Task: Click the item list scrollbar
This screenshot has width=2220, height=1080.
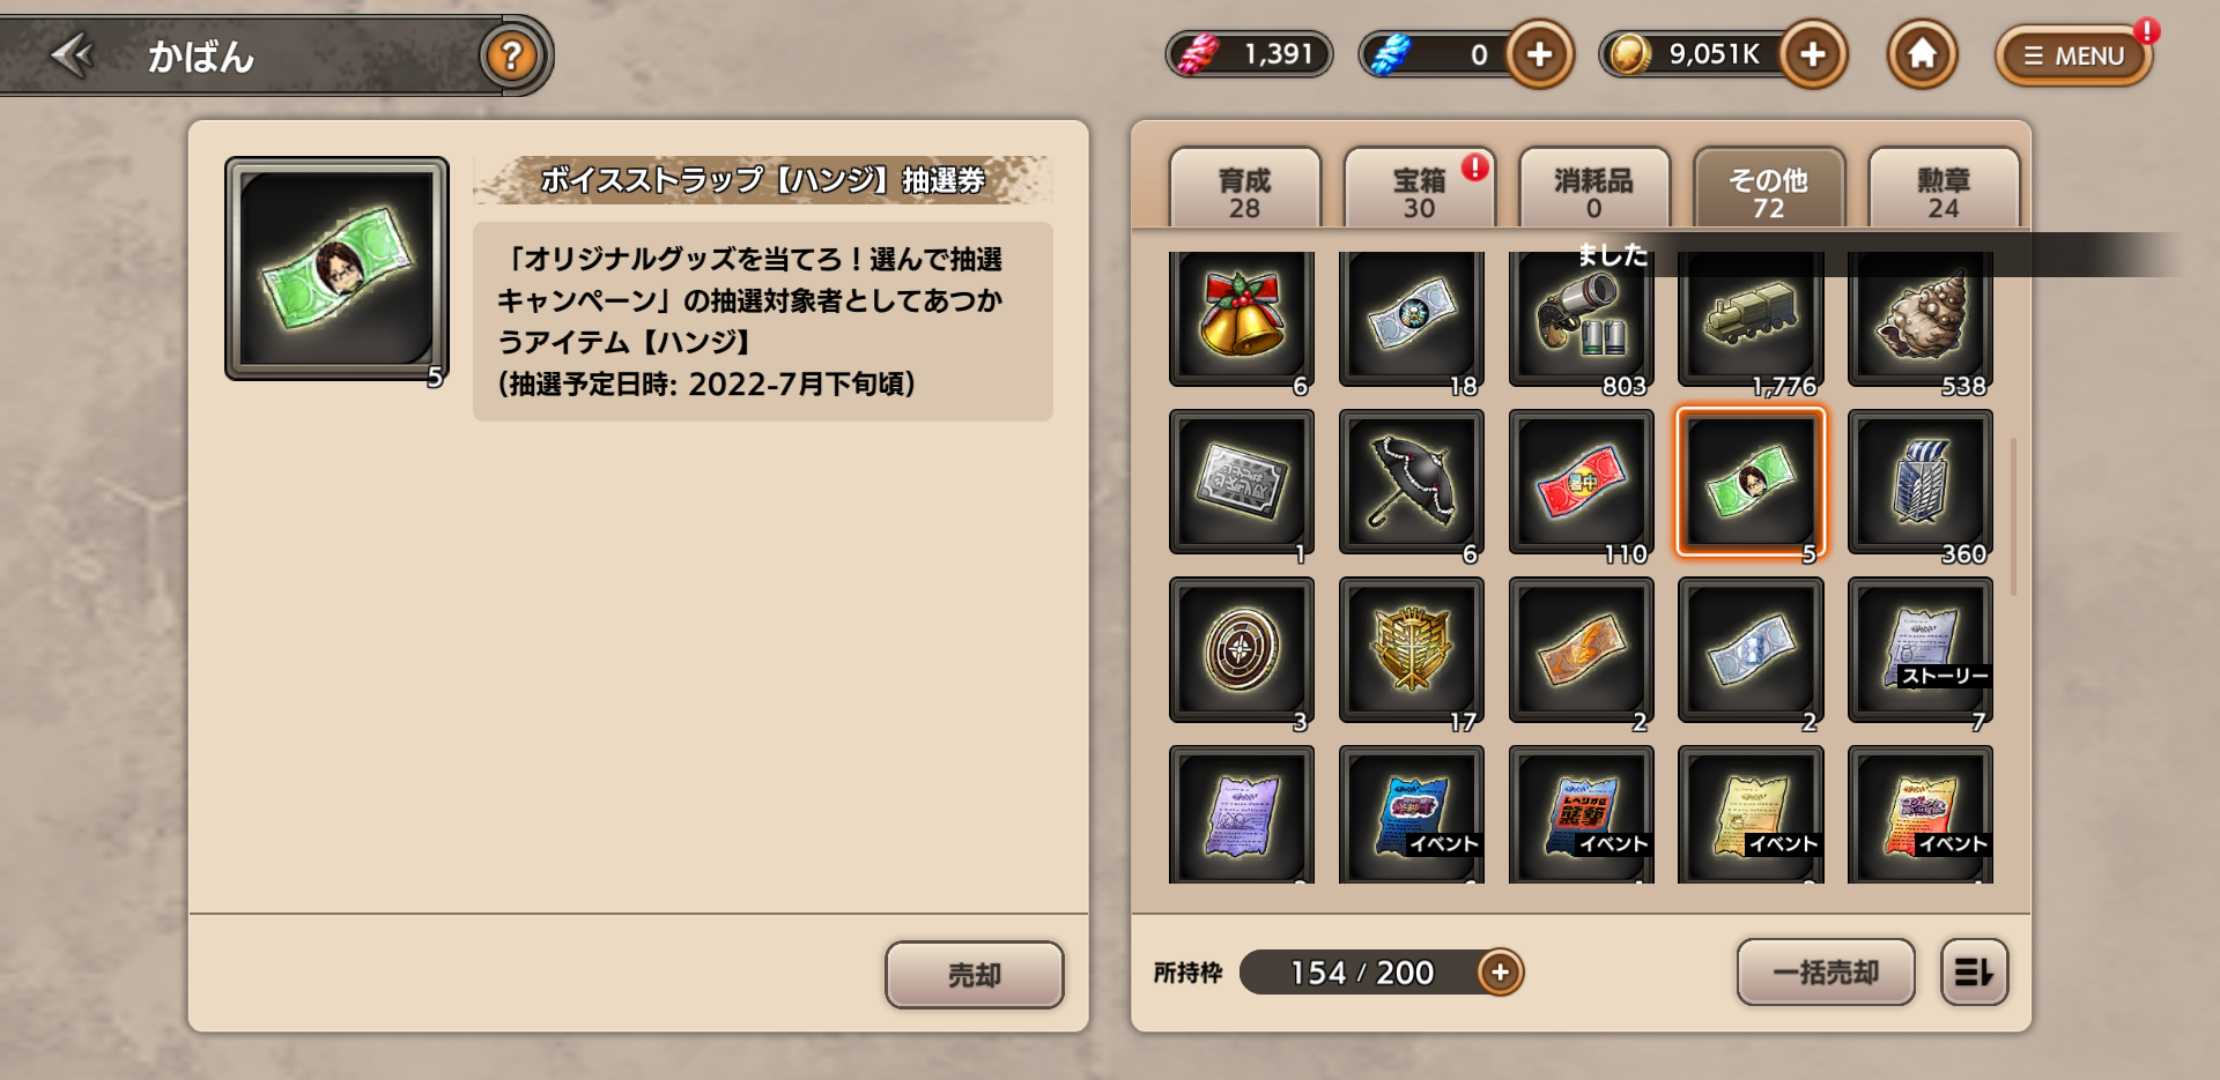Action: coord(2012,516)
